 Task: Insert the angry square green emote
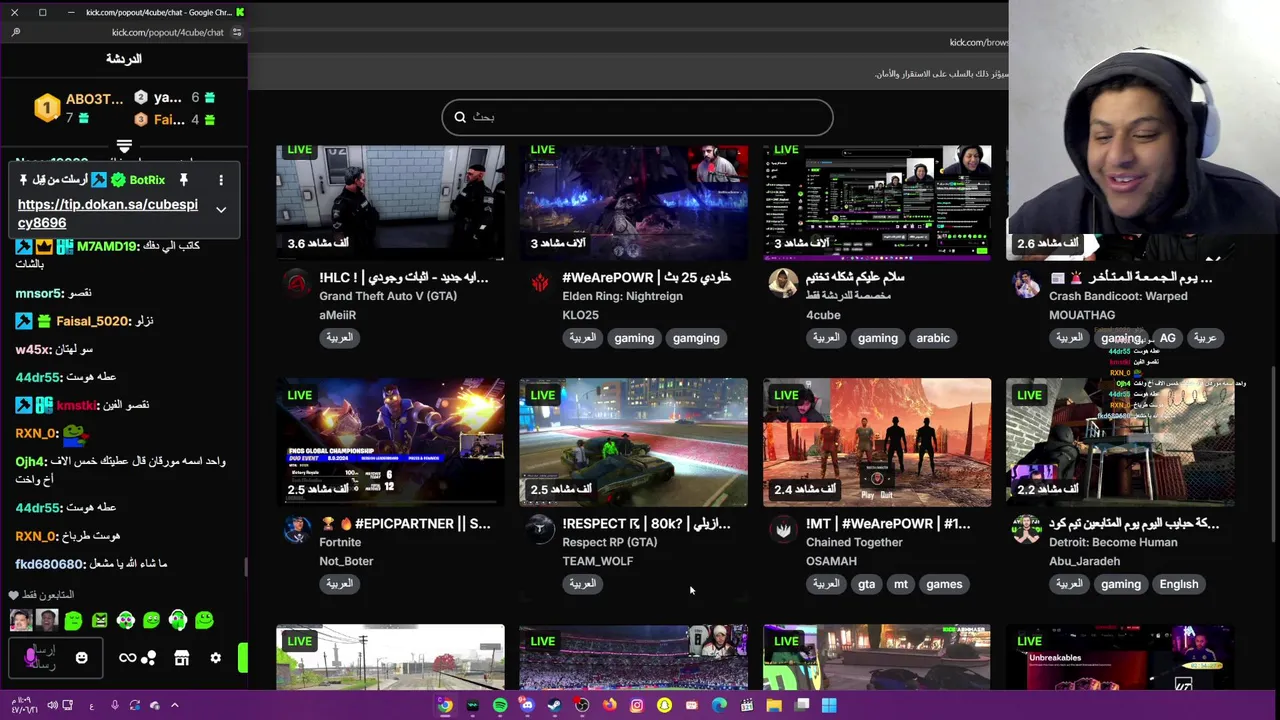tap(100, 621)
